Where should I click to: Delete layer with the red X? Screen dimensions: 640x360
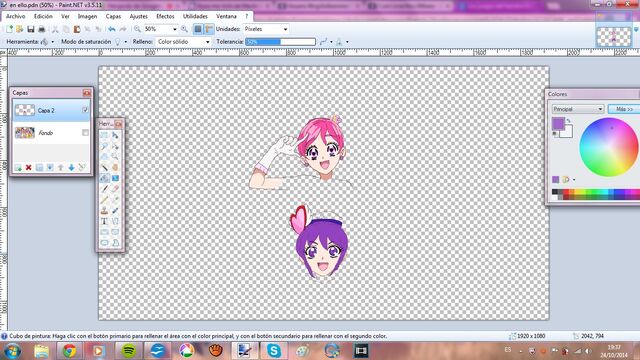[29, 167]
